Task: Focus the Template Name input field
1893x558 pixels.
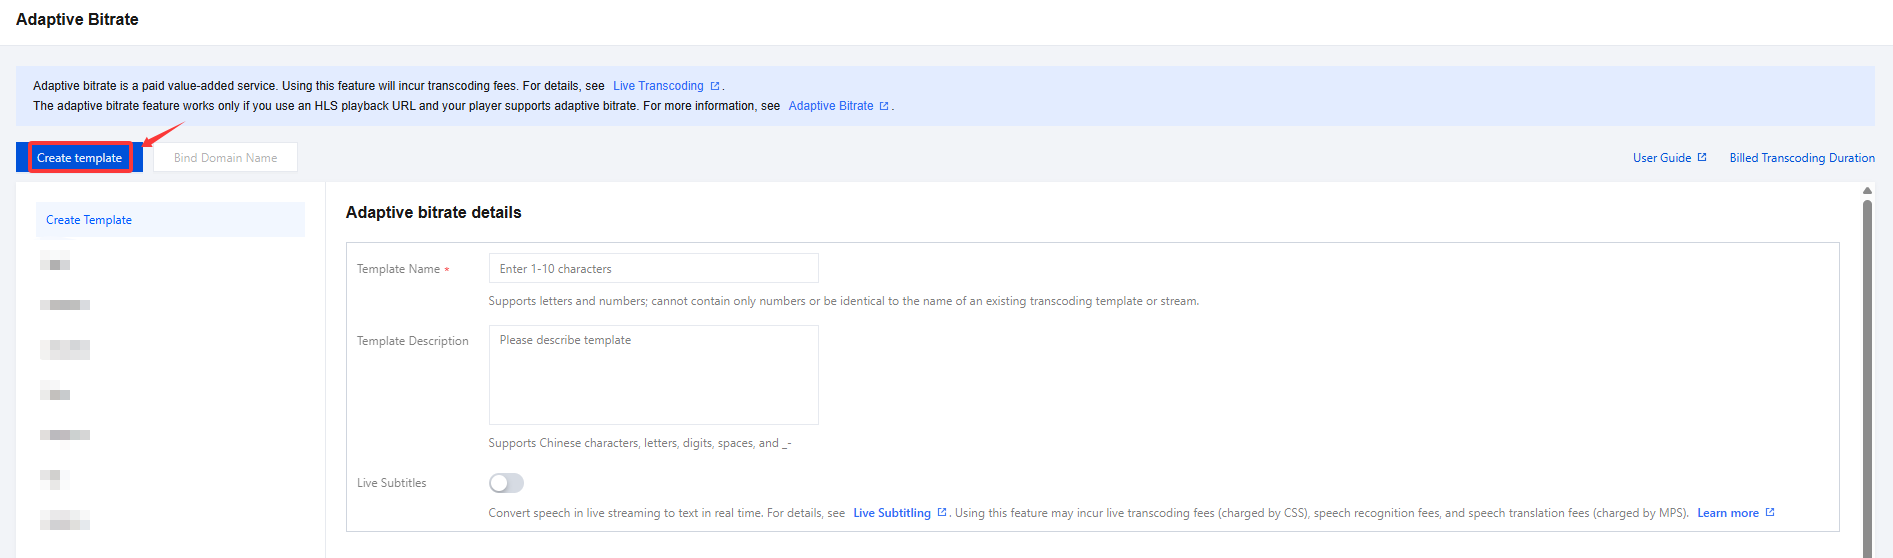Action: [653, 269]
